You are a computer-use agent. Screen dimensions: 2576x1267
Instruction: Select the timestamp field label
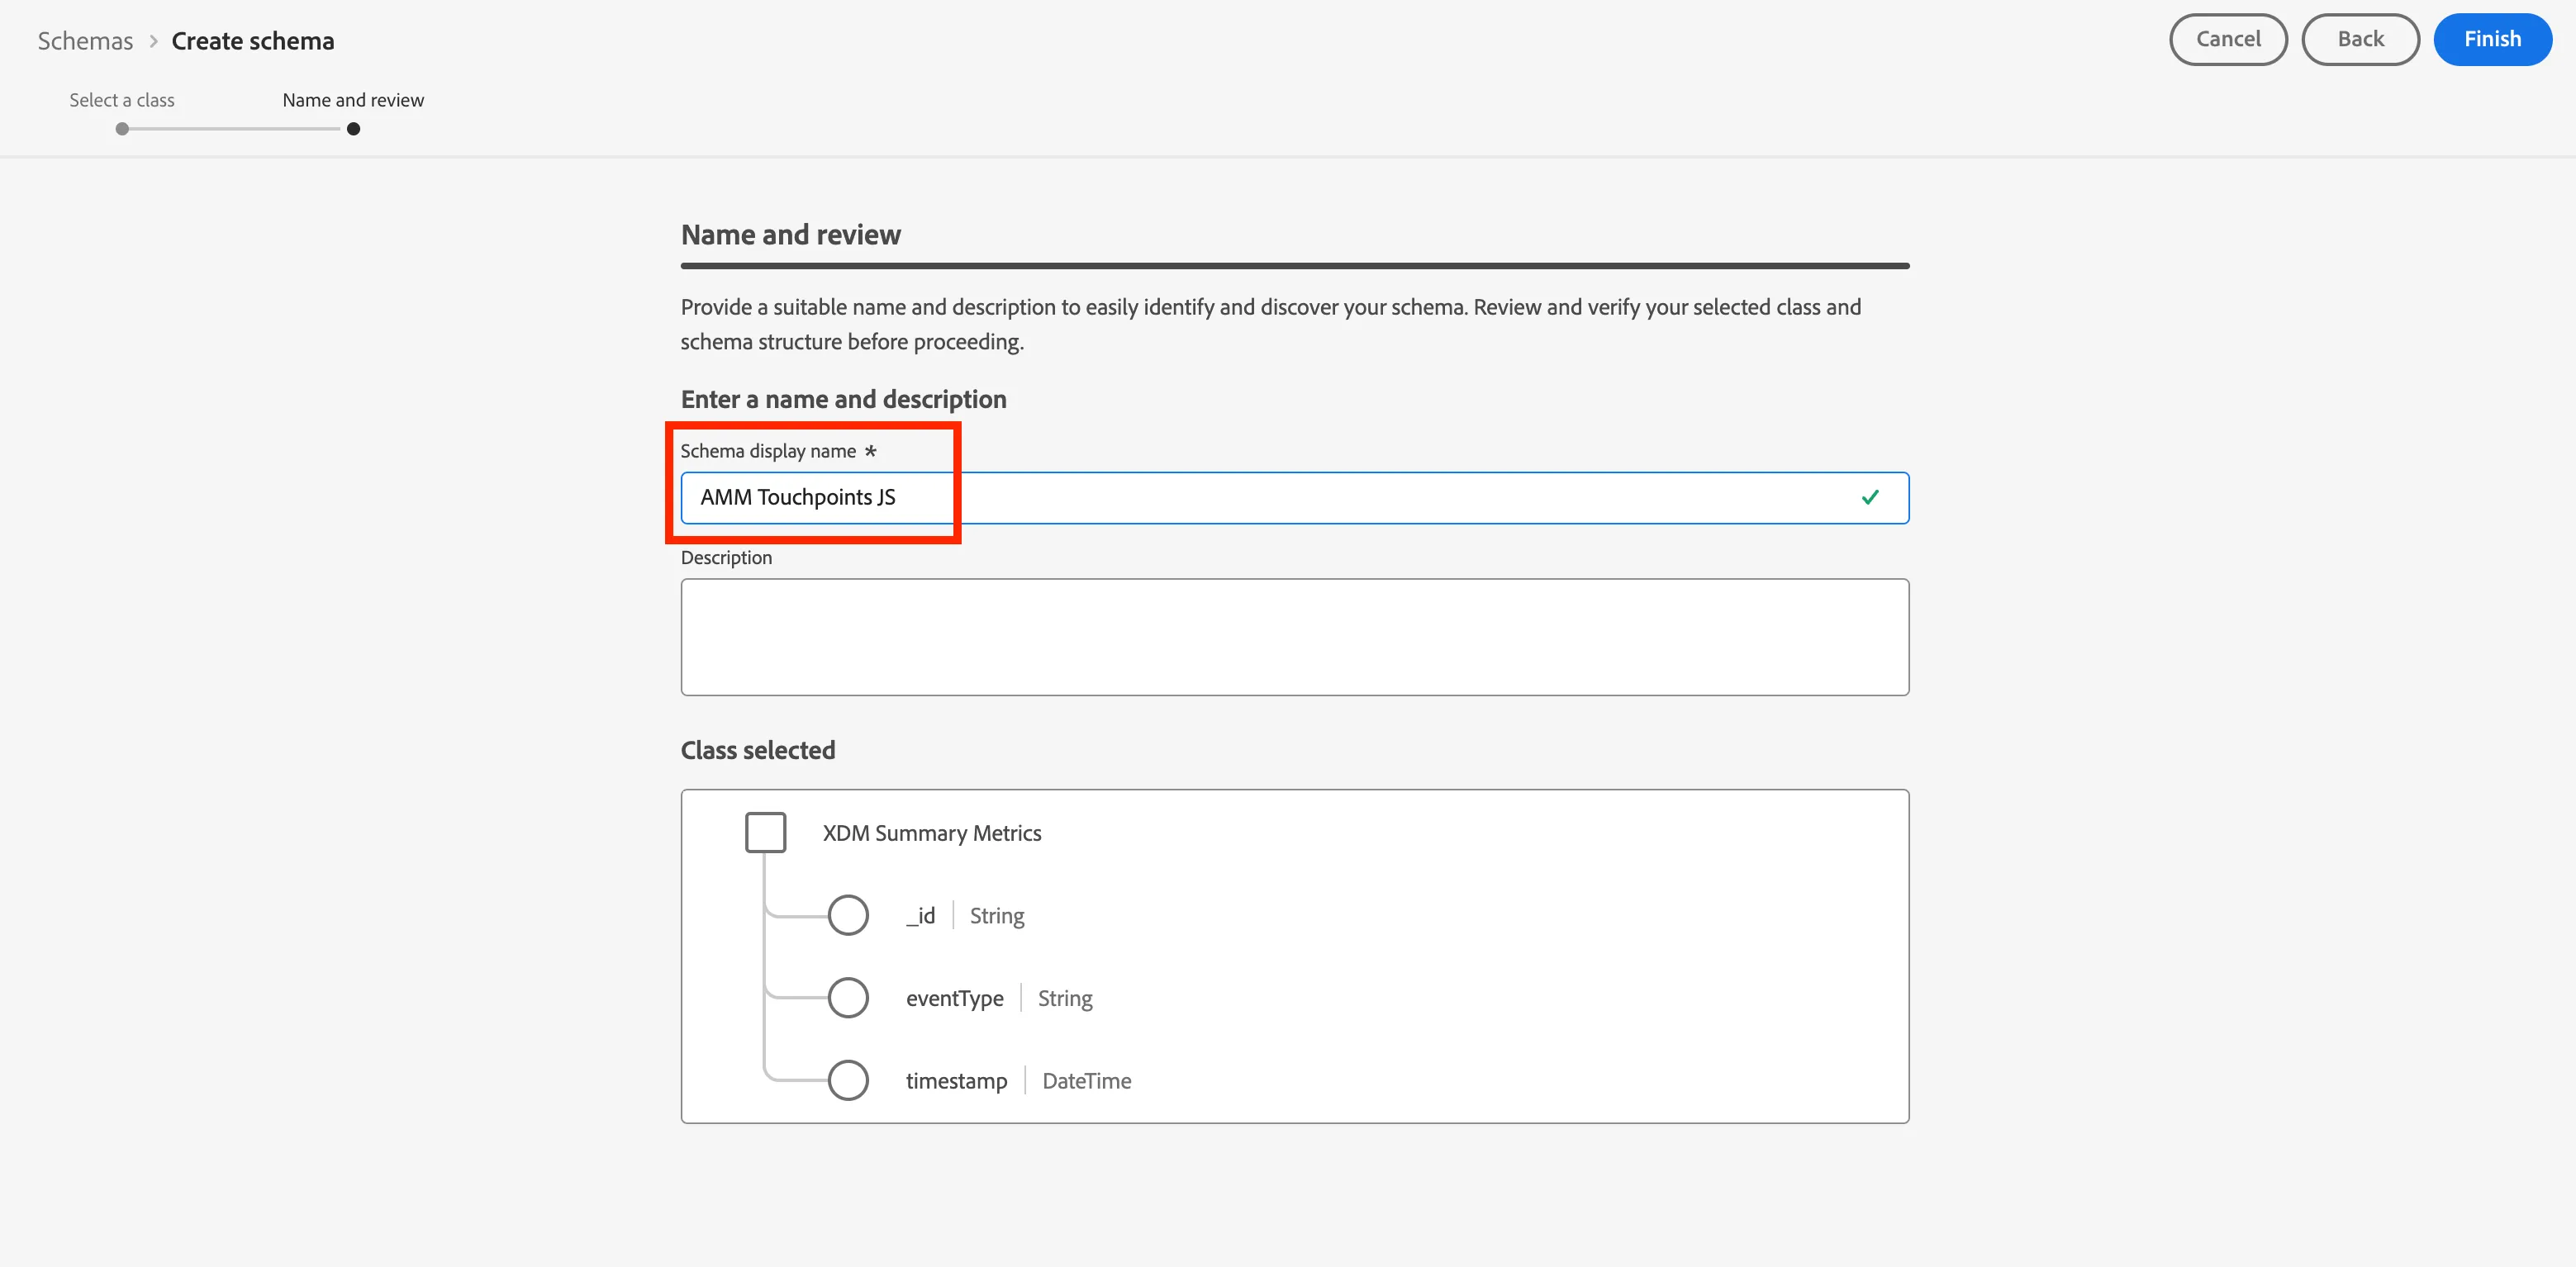(x=956, y=1081)
